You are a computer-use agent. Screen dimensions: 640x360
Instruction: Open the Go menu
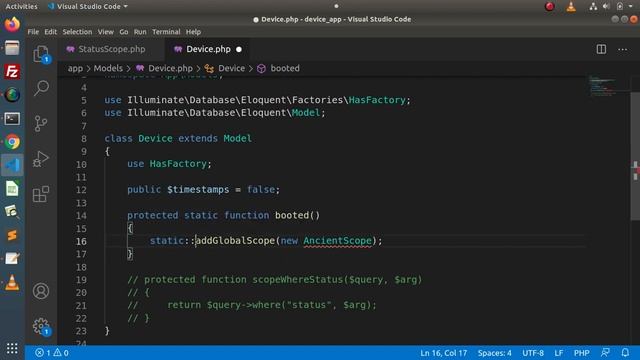click(x=124, y=32)
